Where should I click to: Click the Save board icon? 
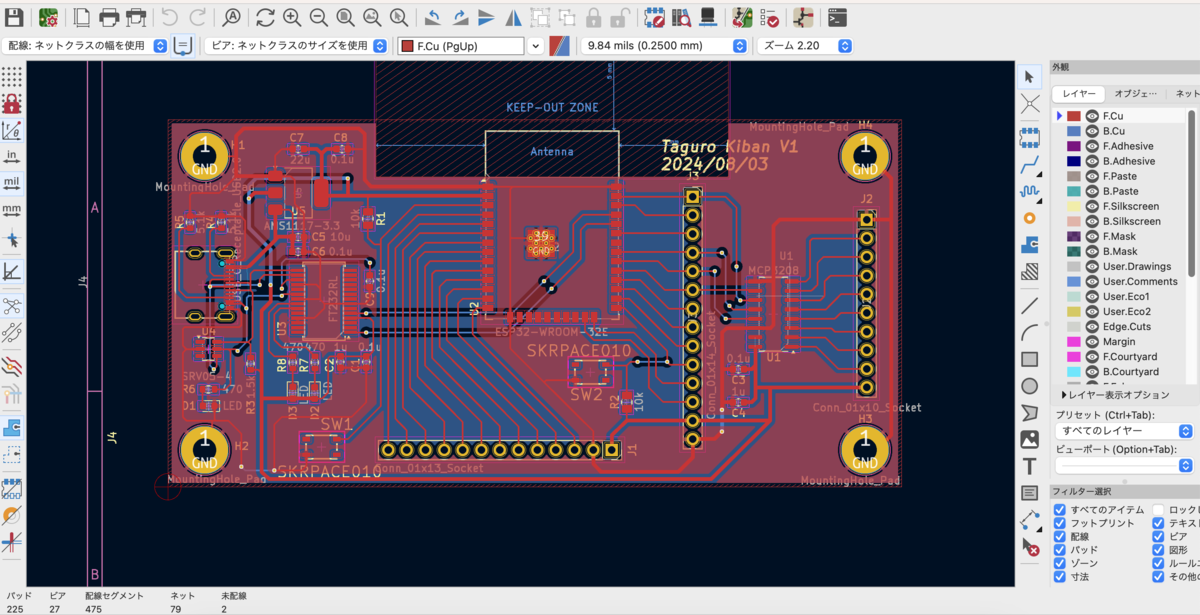(x=14, y=17)
